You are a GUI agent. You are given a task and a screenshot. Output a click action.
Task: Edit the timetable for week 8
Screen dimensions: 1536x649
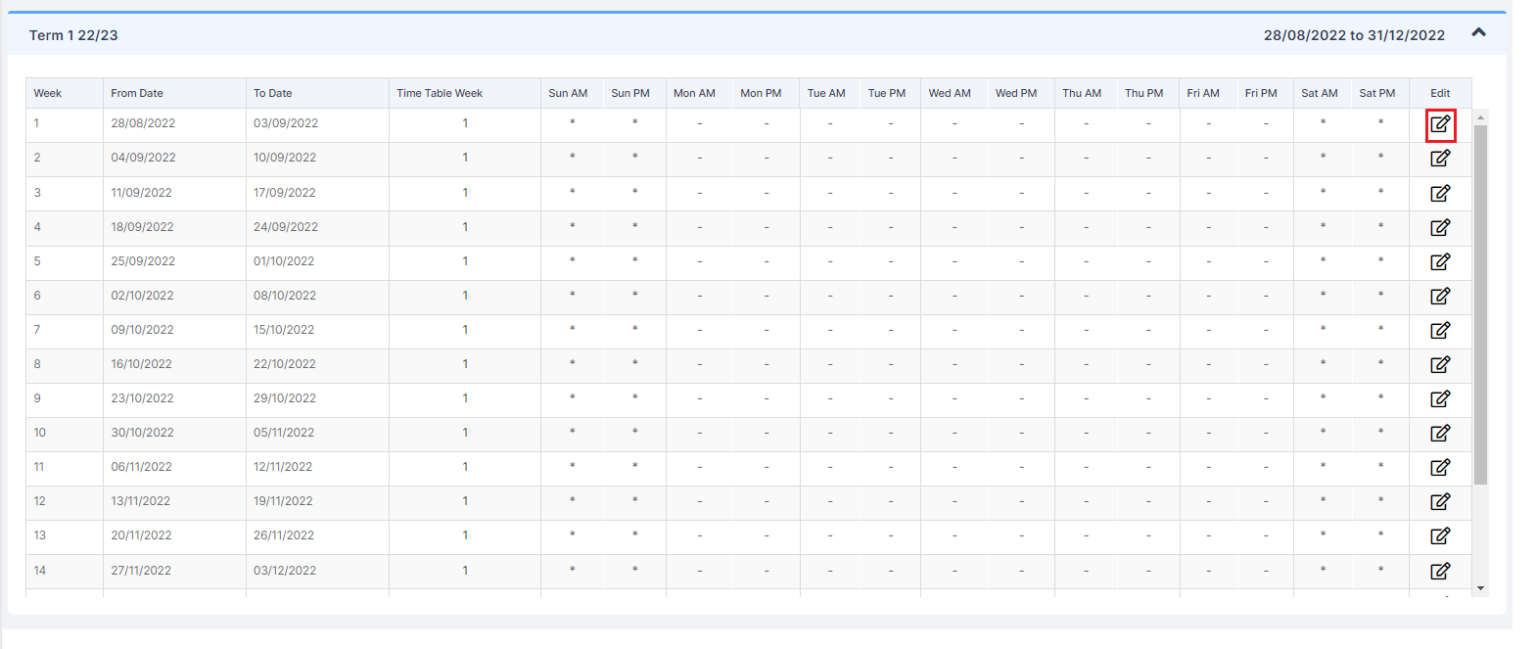point(1440,364)
